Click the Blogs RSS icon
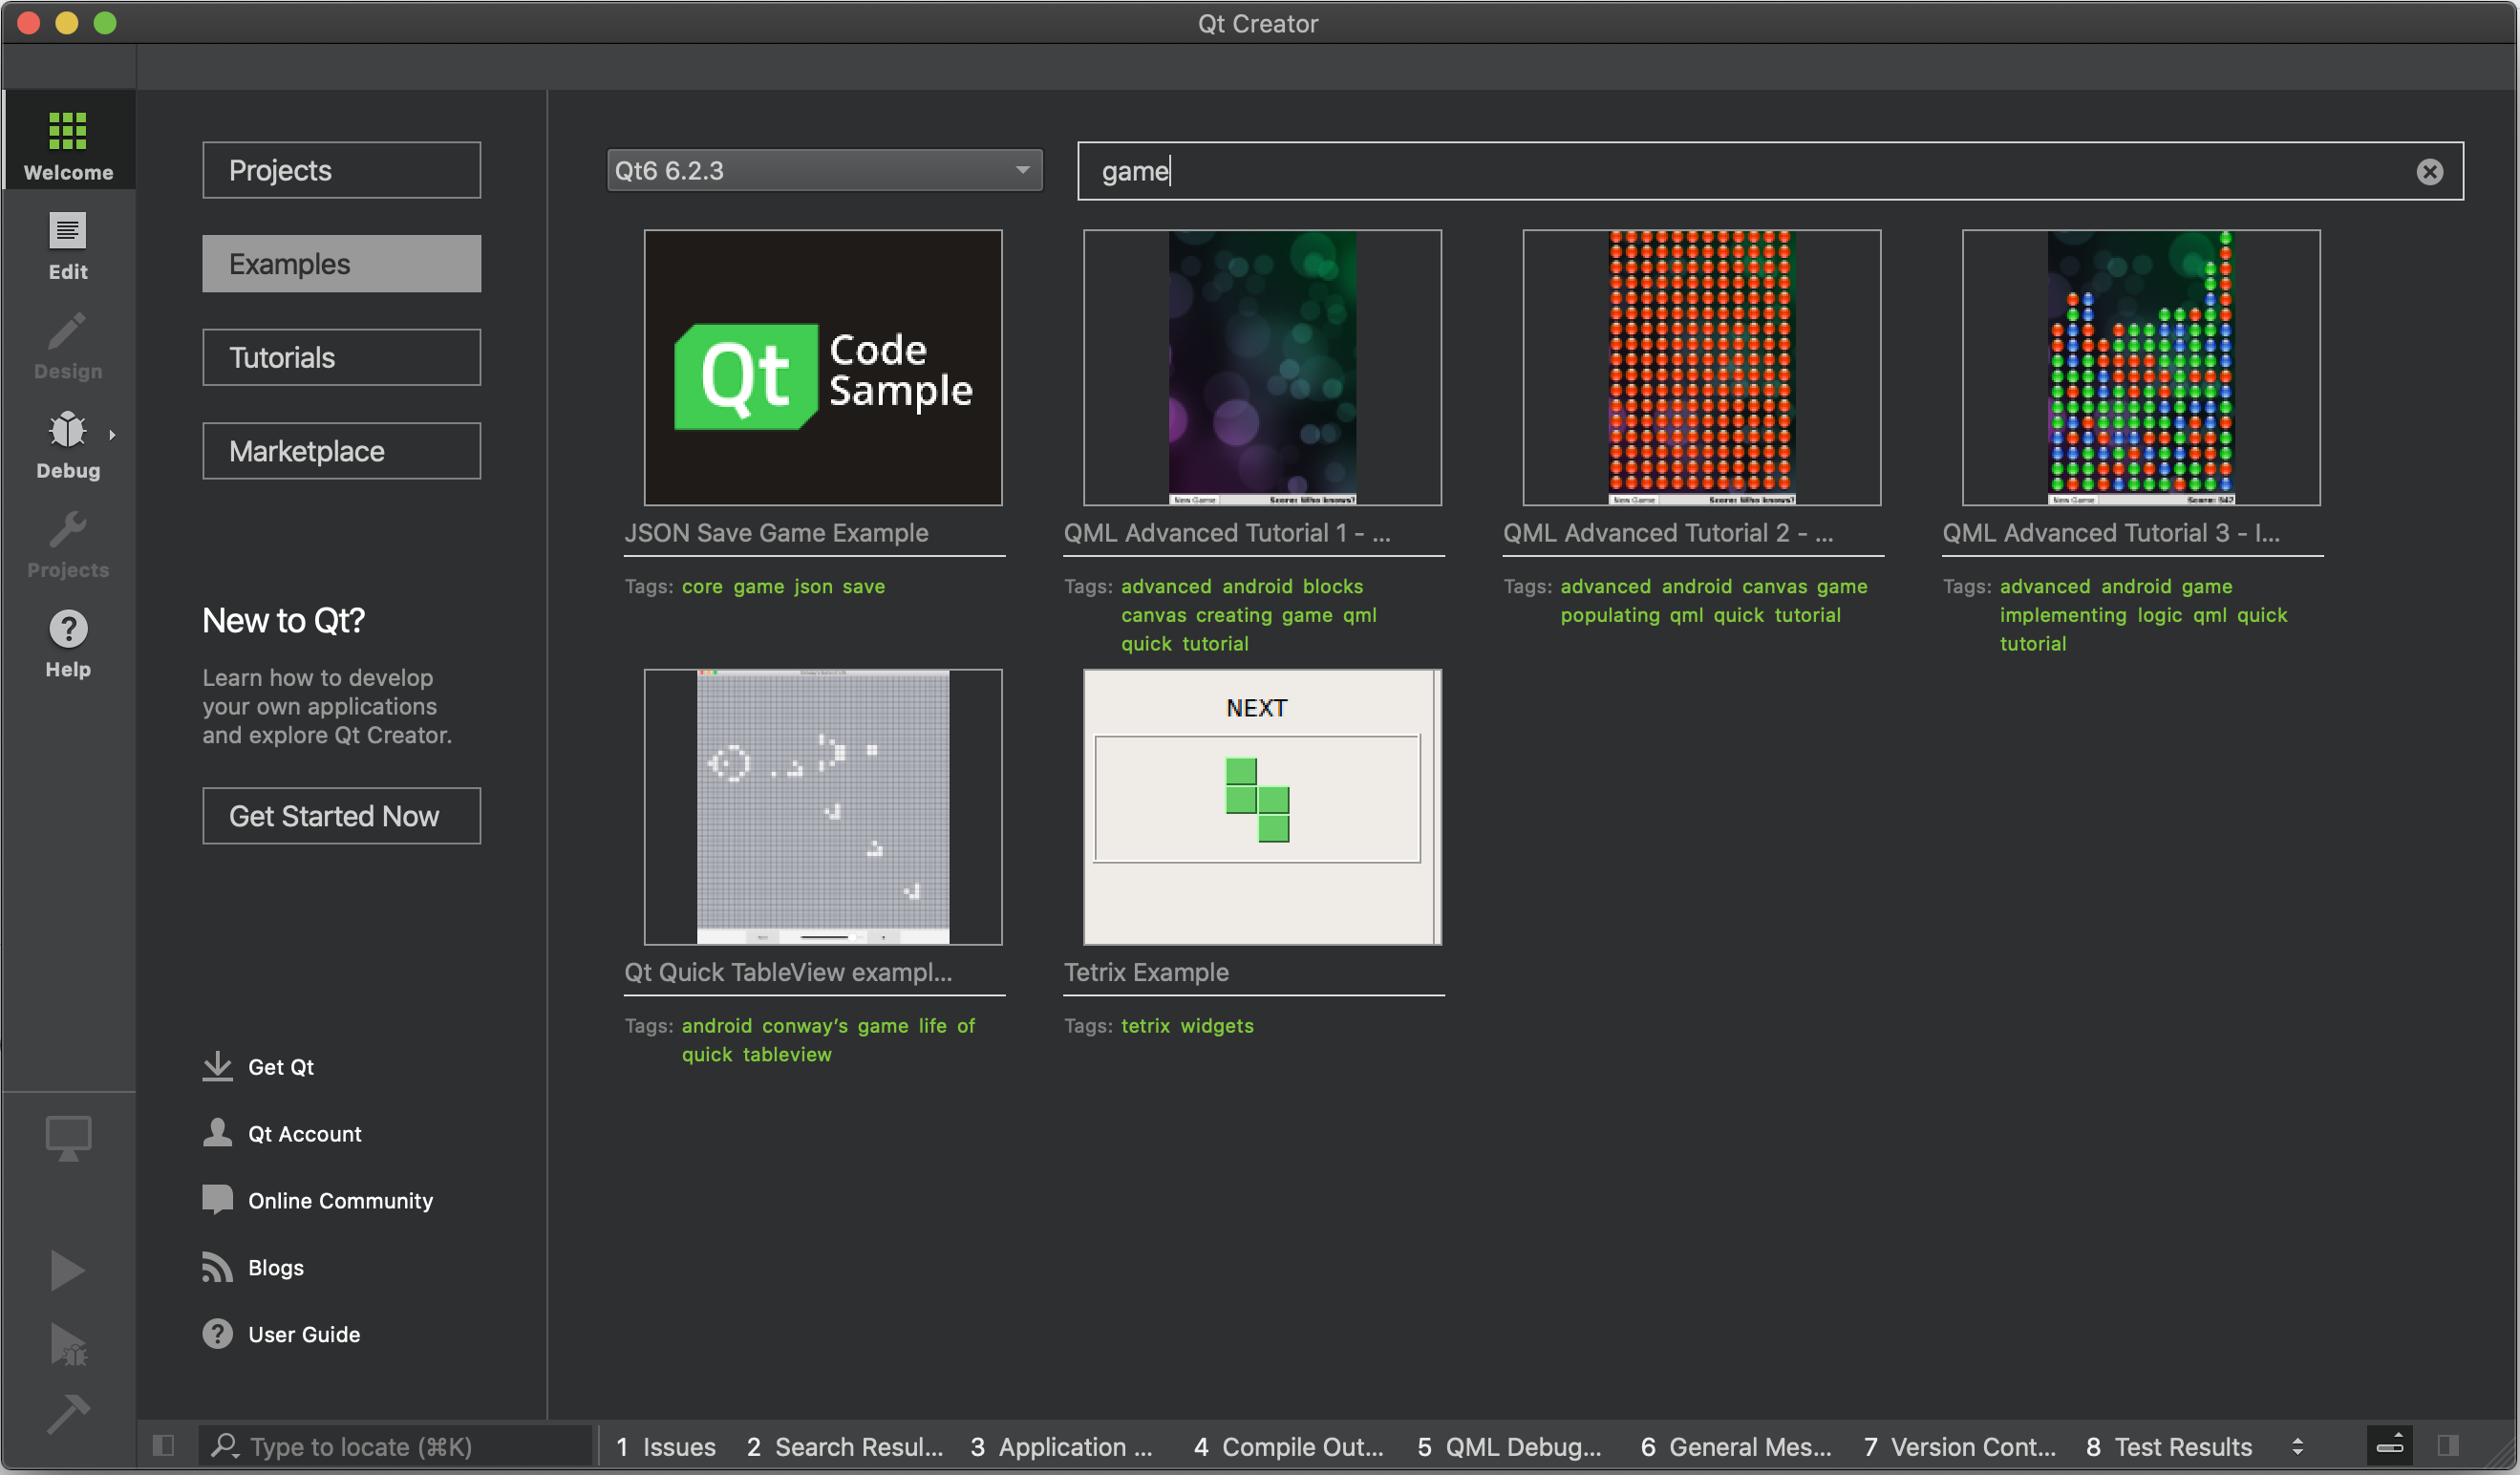2520x1475 pixels. (217, 1267)
